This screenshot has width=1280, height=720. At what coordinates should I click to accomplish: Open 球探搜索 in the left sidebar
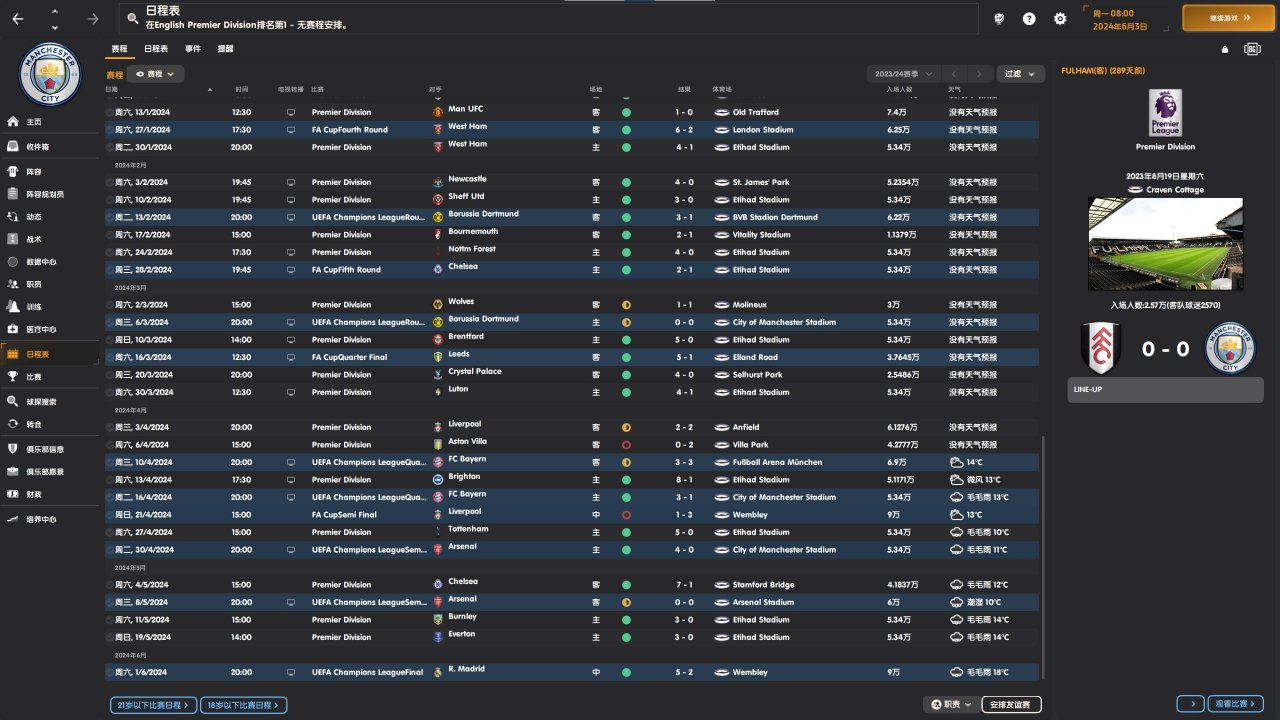(x=50, y=401)
